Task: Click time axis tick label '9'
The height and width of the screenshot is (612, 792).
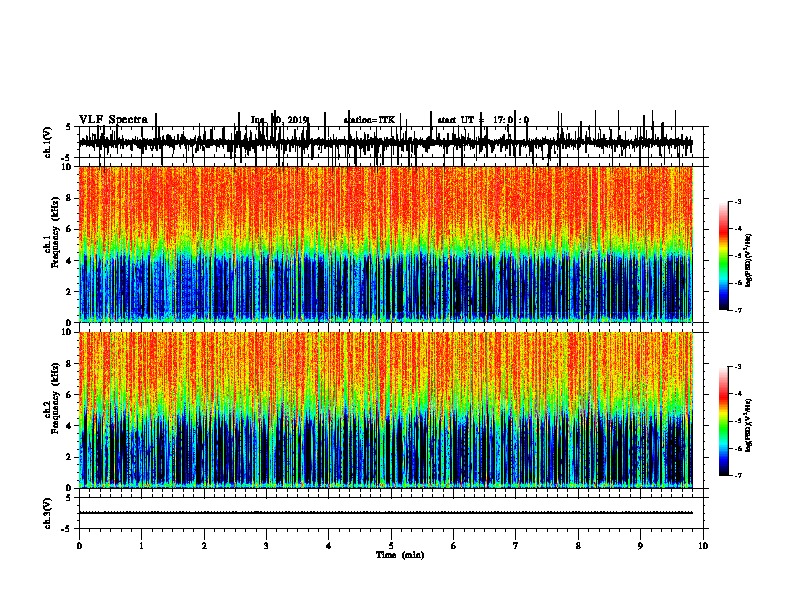Action: tap(640, 546)
